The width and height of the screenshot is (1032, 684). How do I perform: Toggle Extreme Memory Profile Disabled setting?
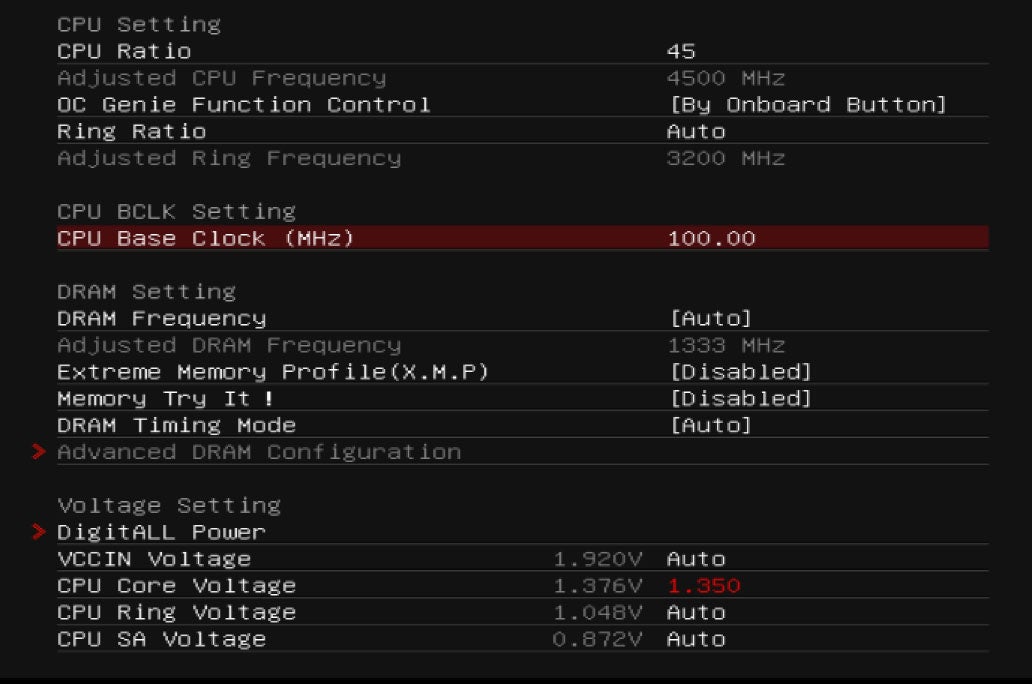[739, 372]
